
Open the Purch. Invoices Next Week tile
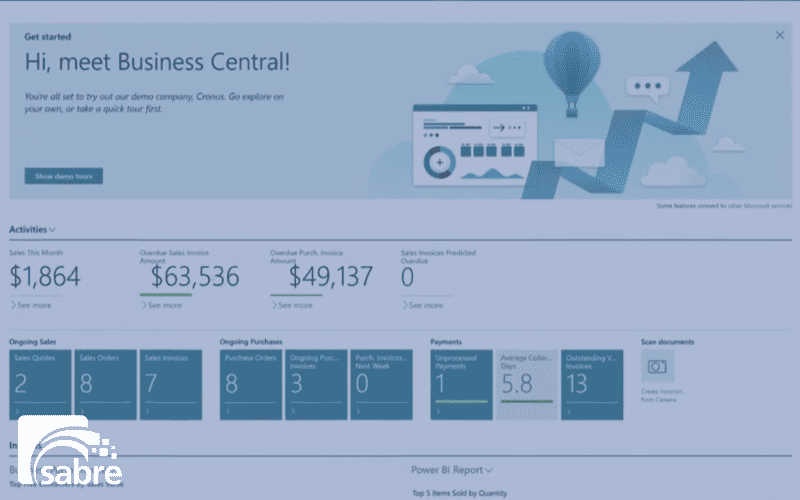[x=382, y=385]
